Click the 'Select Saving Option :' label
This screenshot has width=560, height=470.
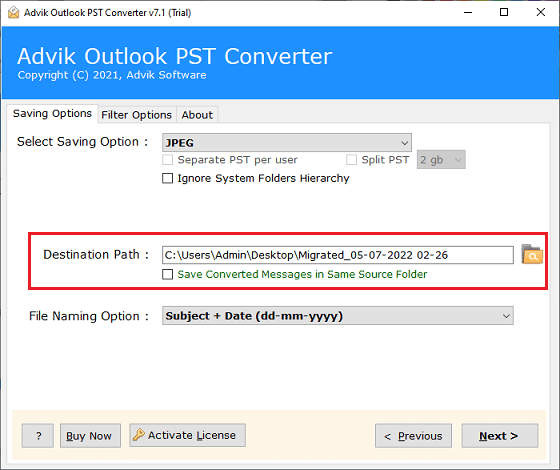click(82, 142)
